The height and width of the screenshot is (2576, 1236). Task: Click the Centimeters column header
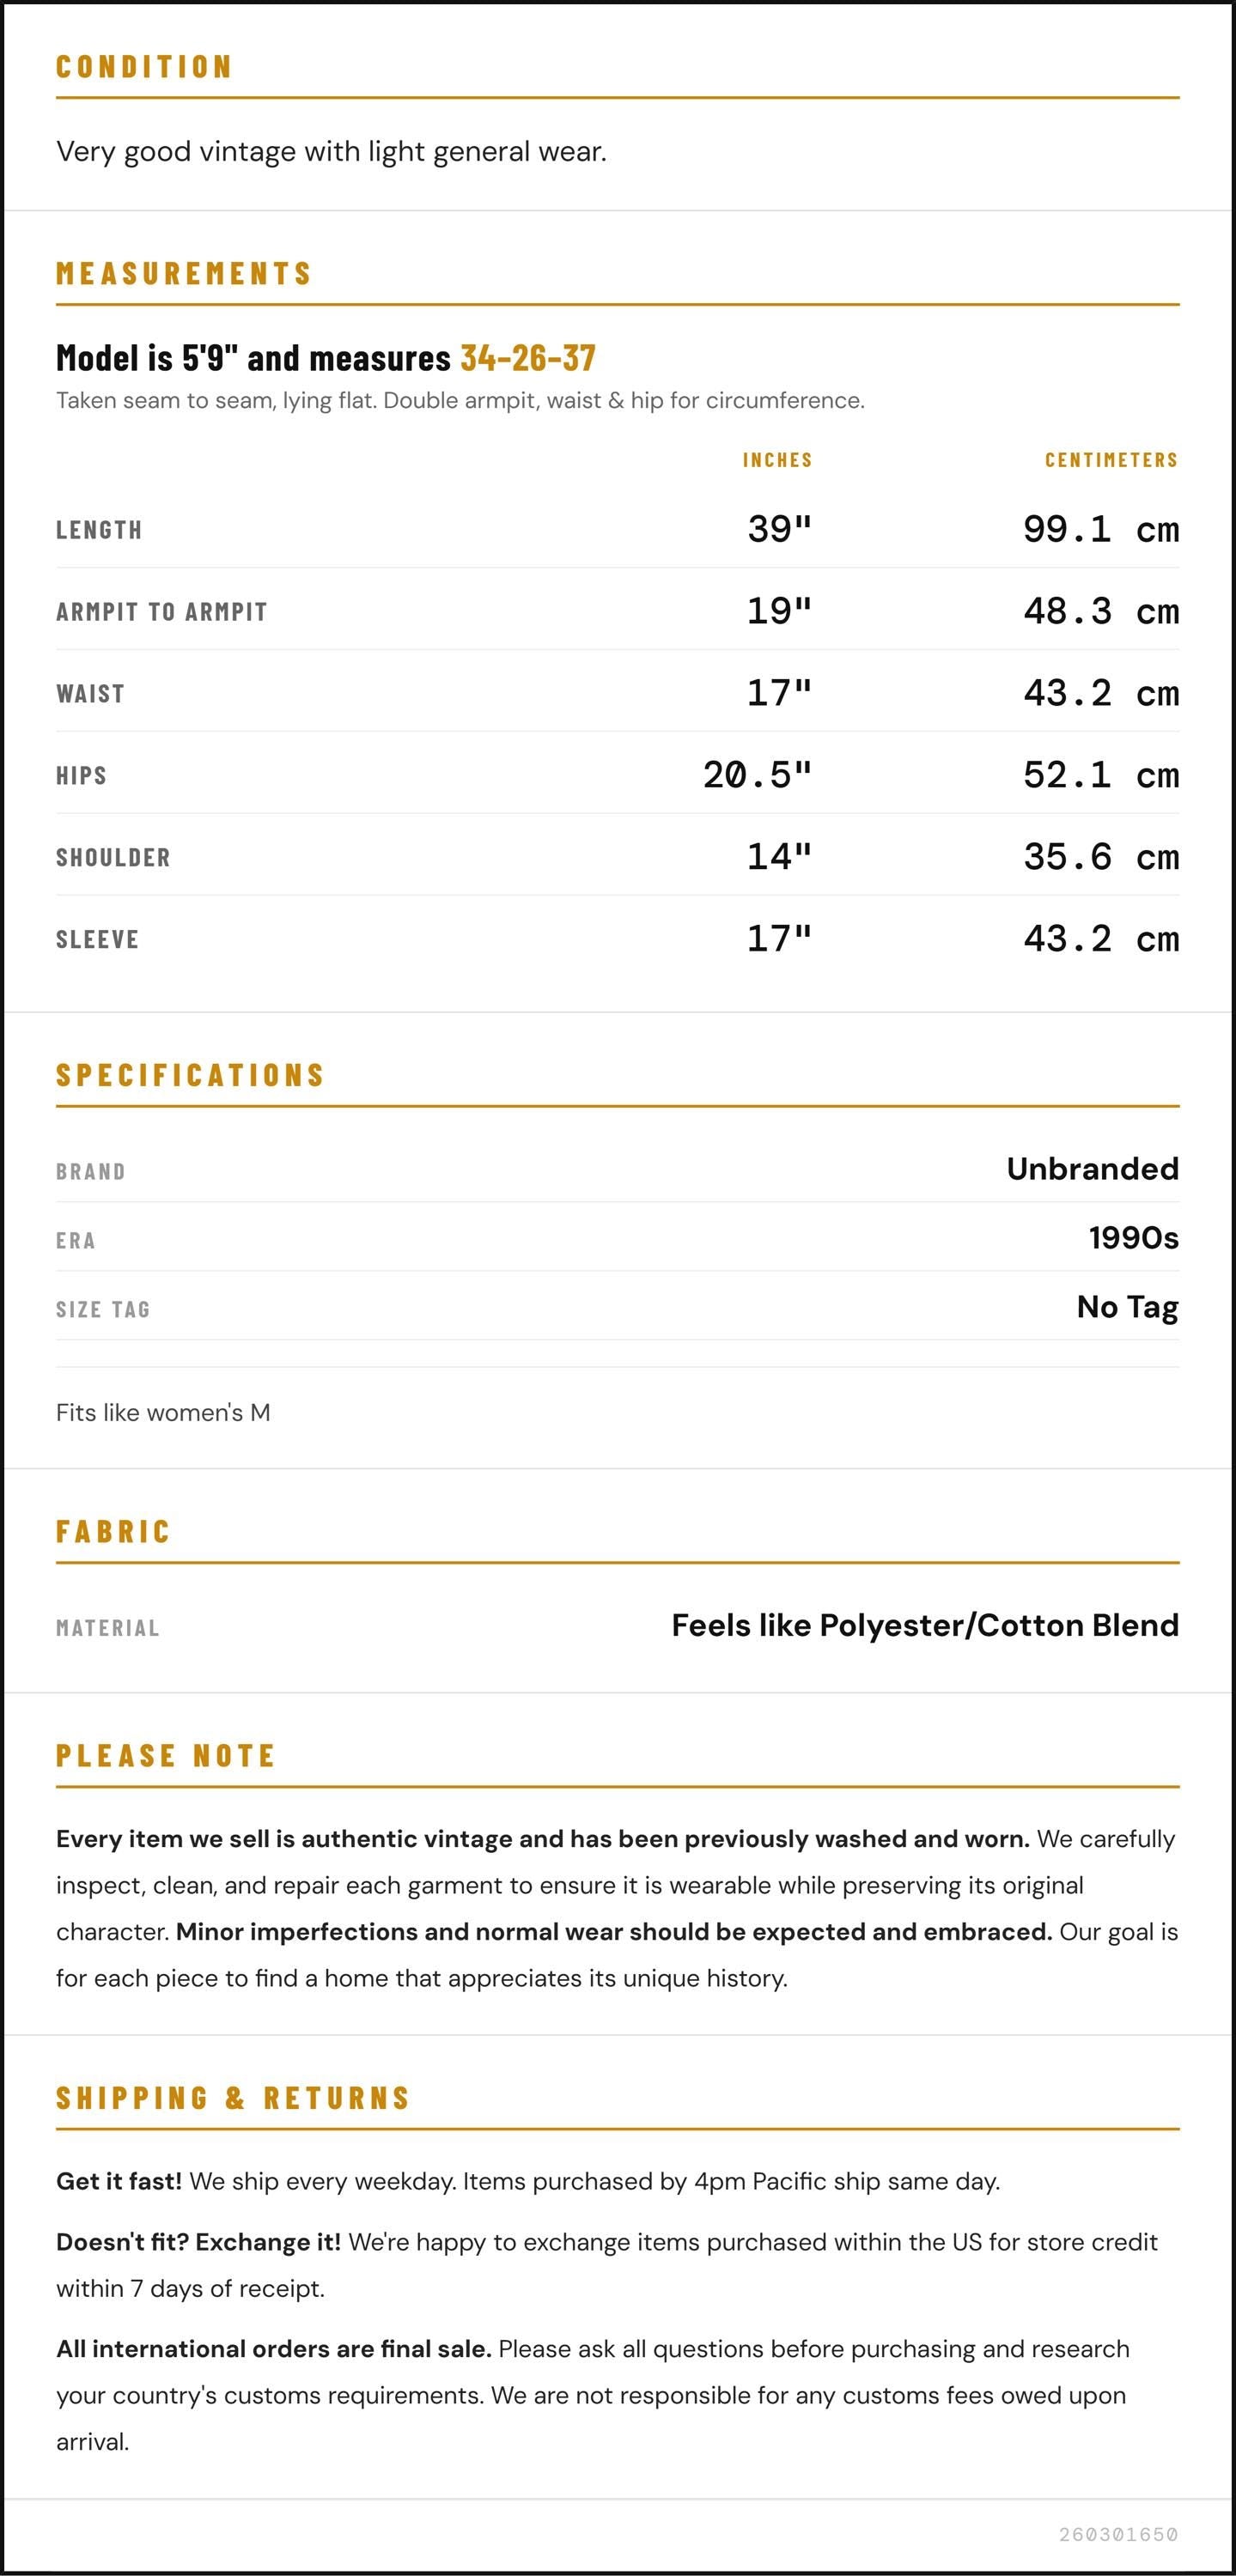point(1111,460)
